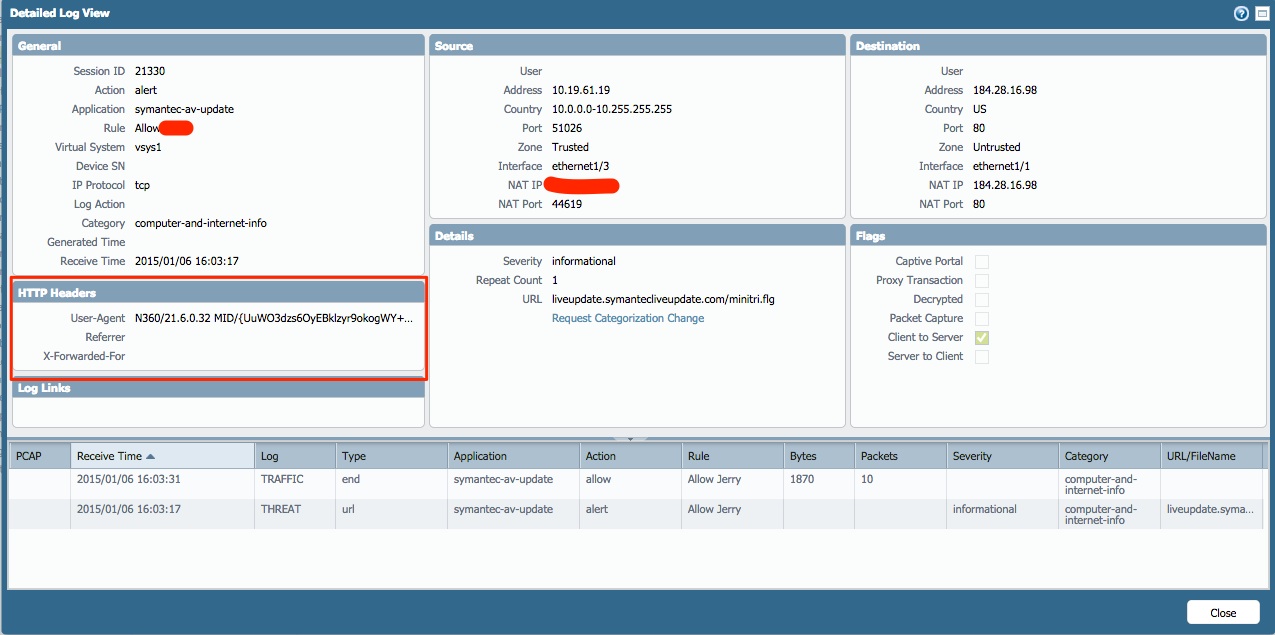
Task: Toggle the Proxy Transaction checkbox
Action: pos(982,281)
